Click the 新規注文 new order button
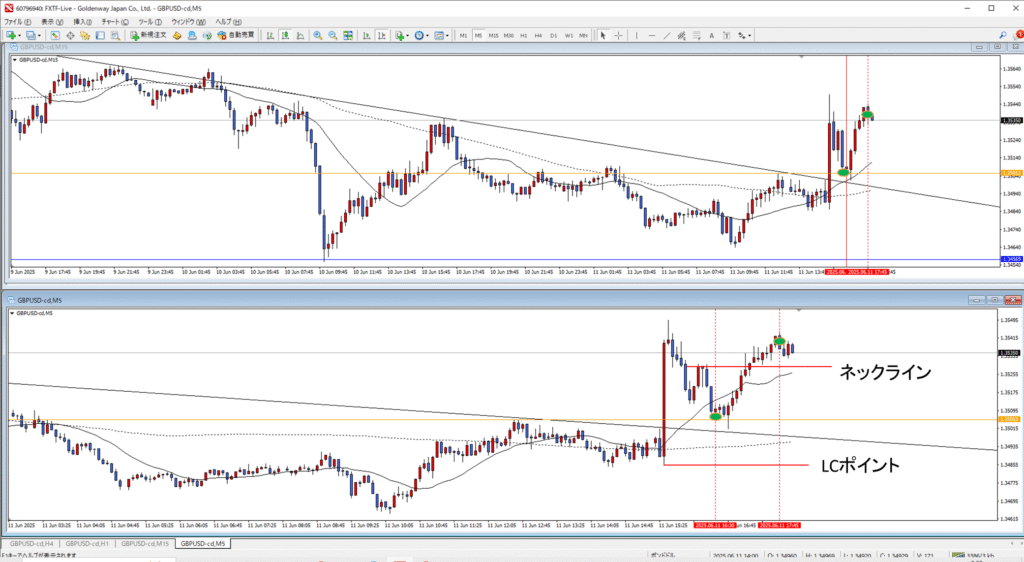This screenshot has width=1024, height=562. (x=148, y=35)
